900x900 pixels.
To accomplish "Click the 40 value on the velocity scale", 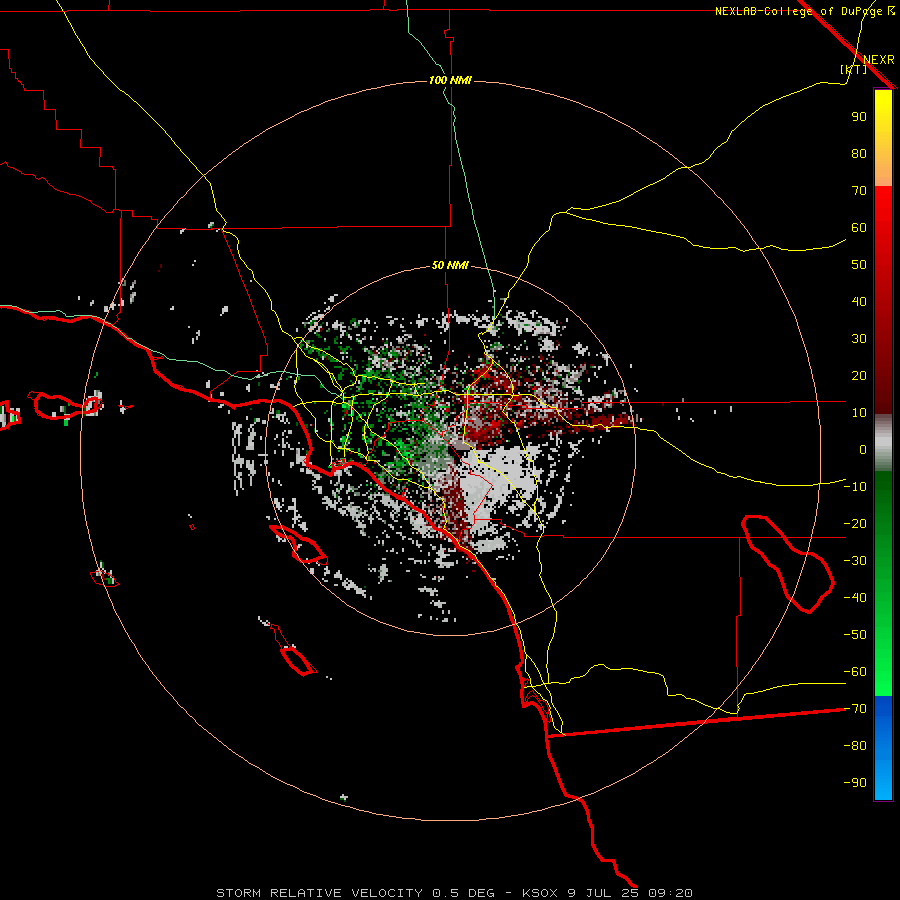I will pyautogui.click(x=859, y=302).
